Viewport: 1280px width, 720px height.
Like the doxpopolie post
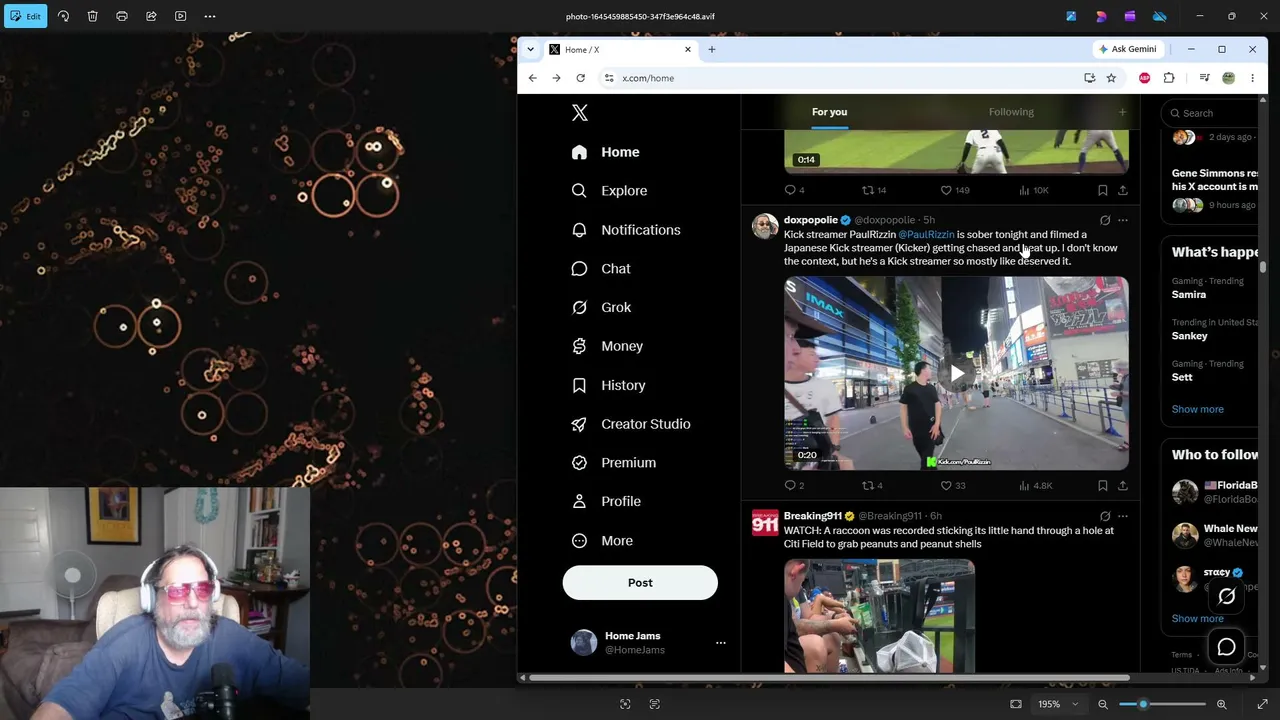pos(955,486)
